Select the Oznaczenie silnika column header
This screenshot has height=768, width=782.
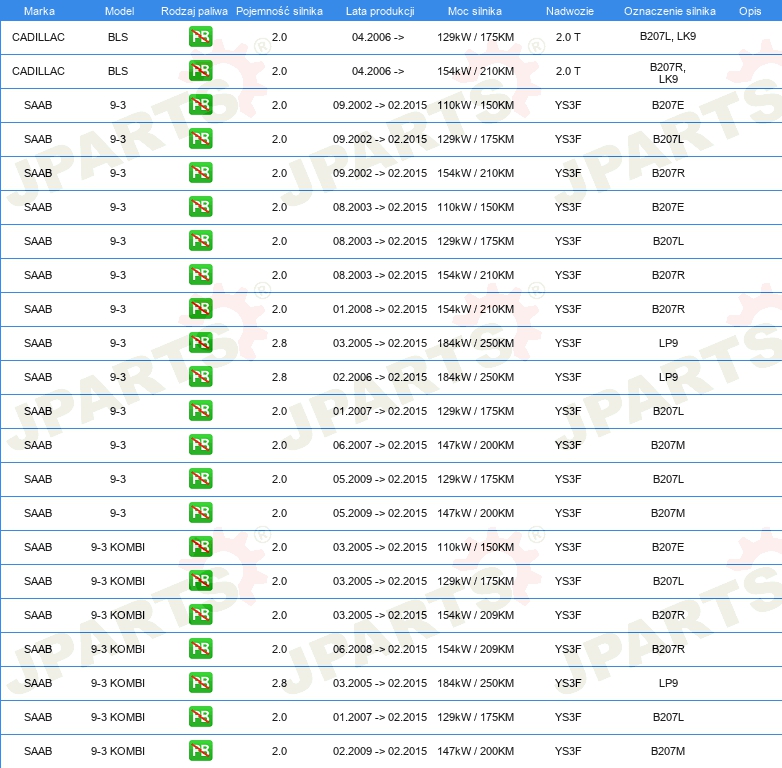coord(668,10)
